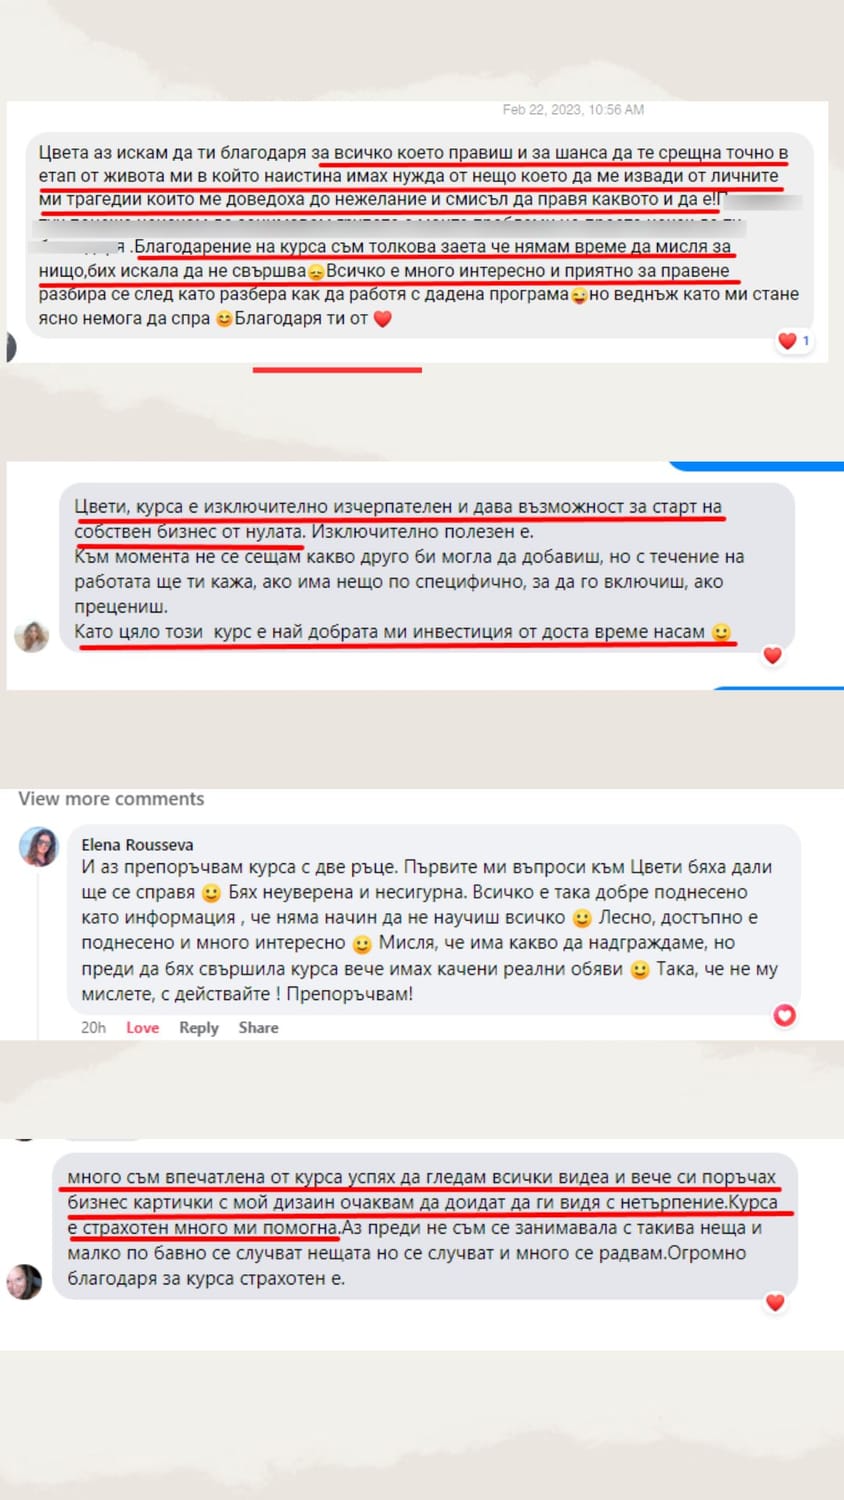Open heart reaction on 'Цвети, курса е' message

click(772, 656)
